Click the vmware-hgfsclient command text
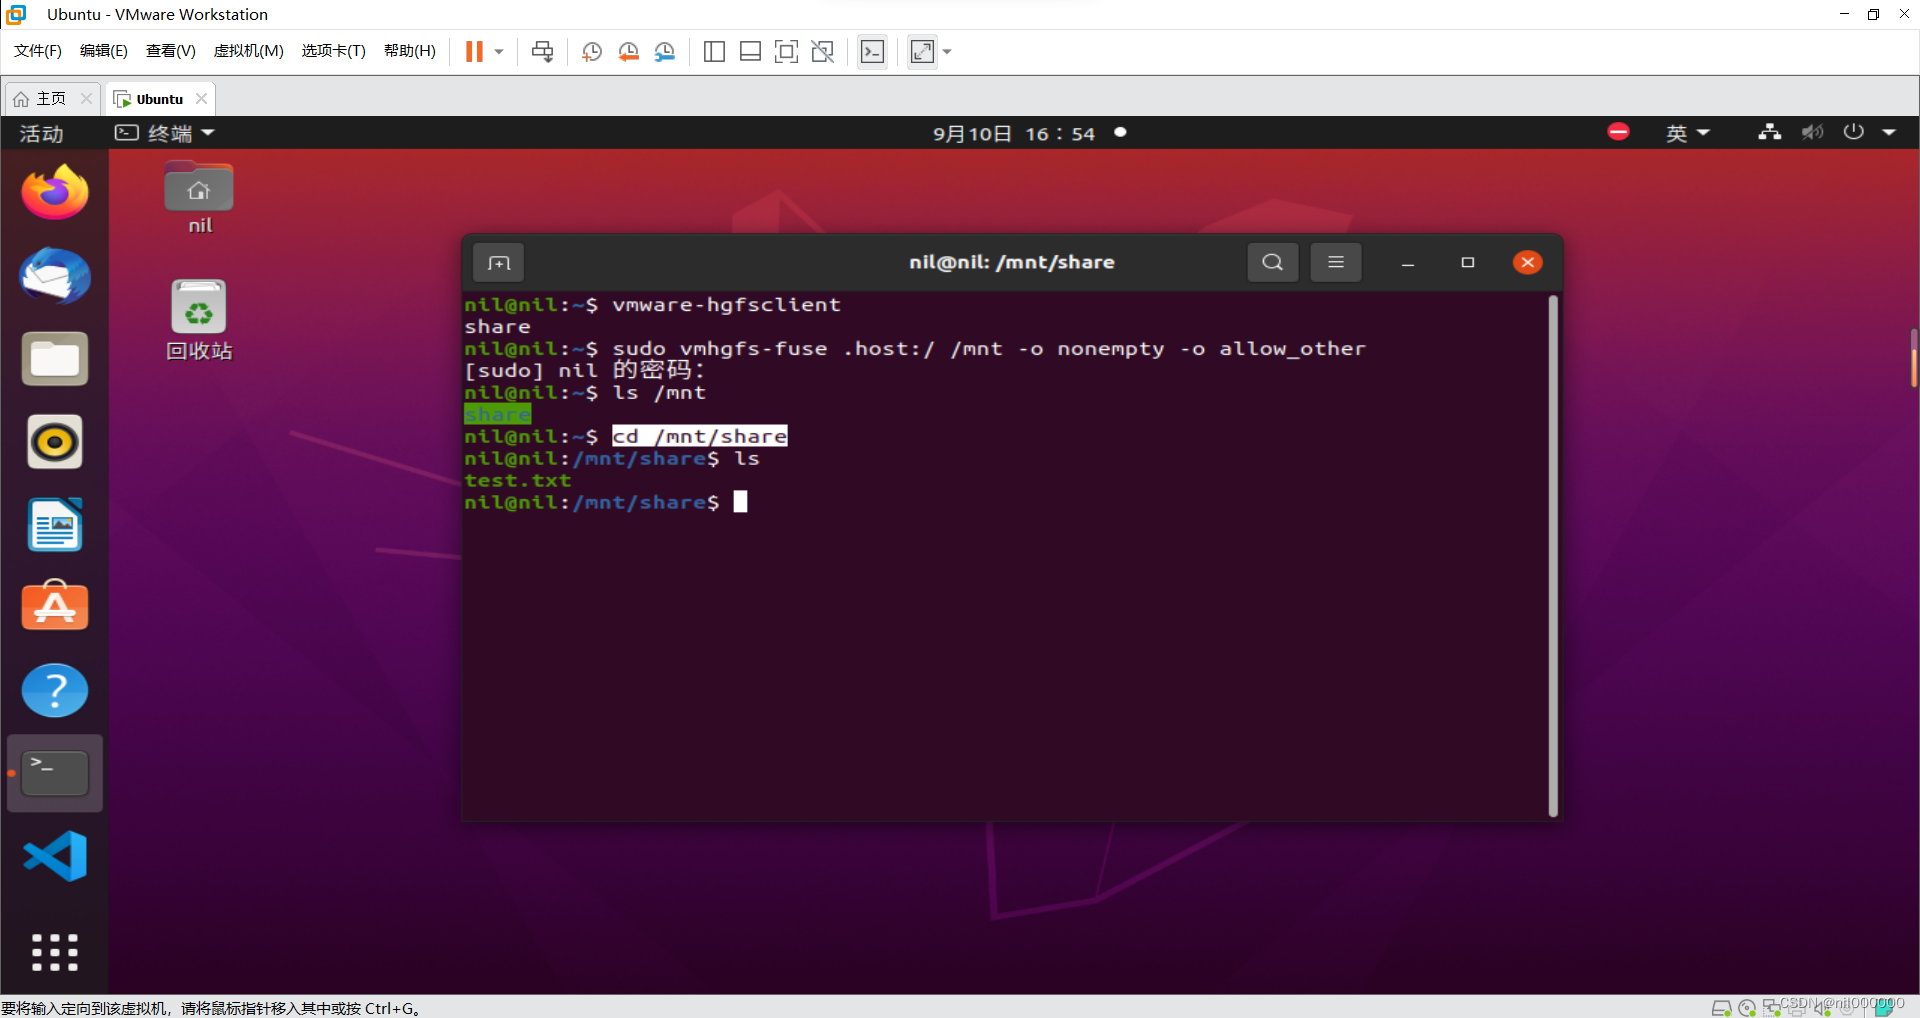Image resolution: width=1920 pixels, height=1018 pixels. pyautogui.click(x=726, y=304)
